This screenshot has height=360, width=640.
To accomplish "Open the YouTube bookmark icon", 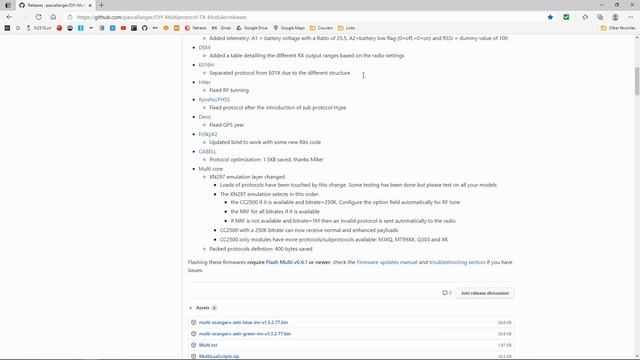I will 123,28.
